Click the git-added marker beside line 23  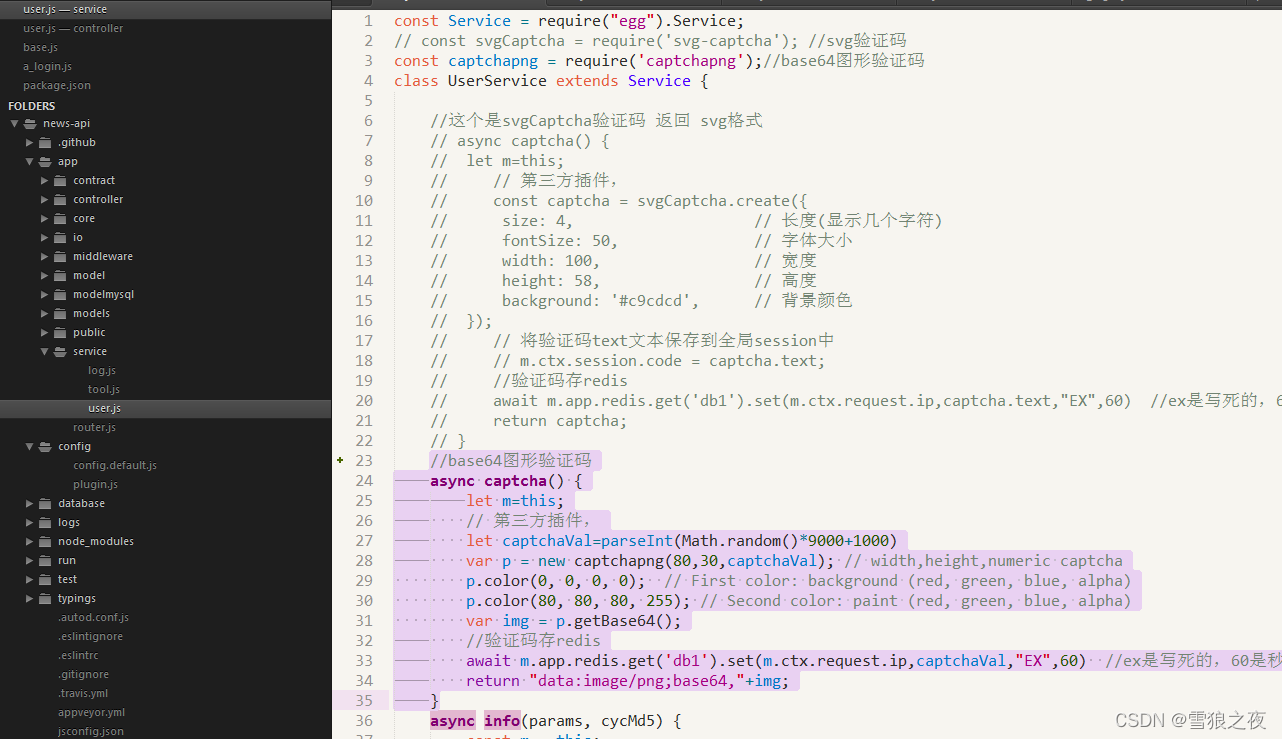(340, 460)
